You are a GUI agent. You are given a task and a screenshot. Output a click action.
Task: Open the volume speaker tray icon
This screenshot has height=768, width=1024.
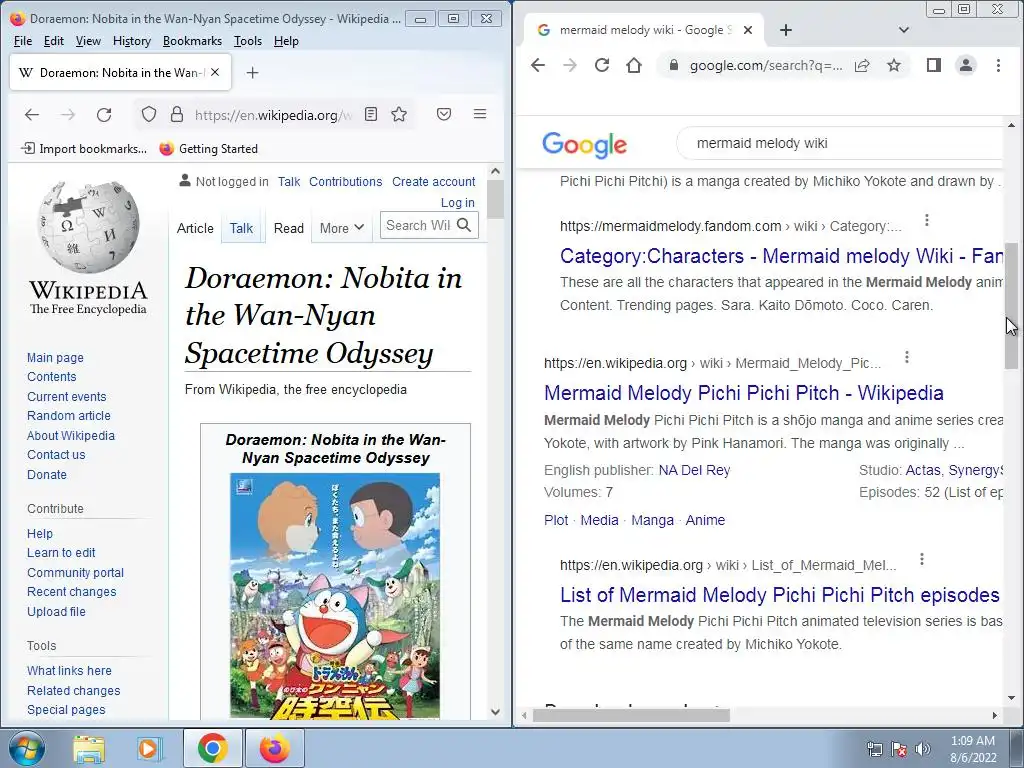coord(923,749)
